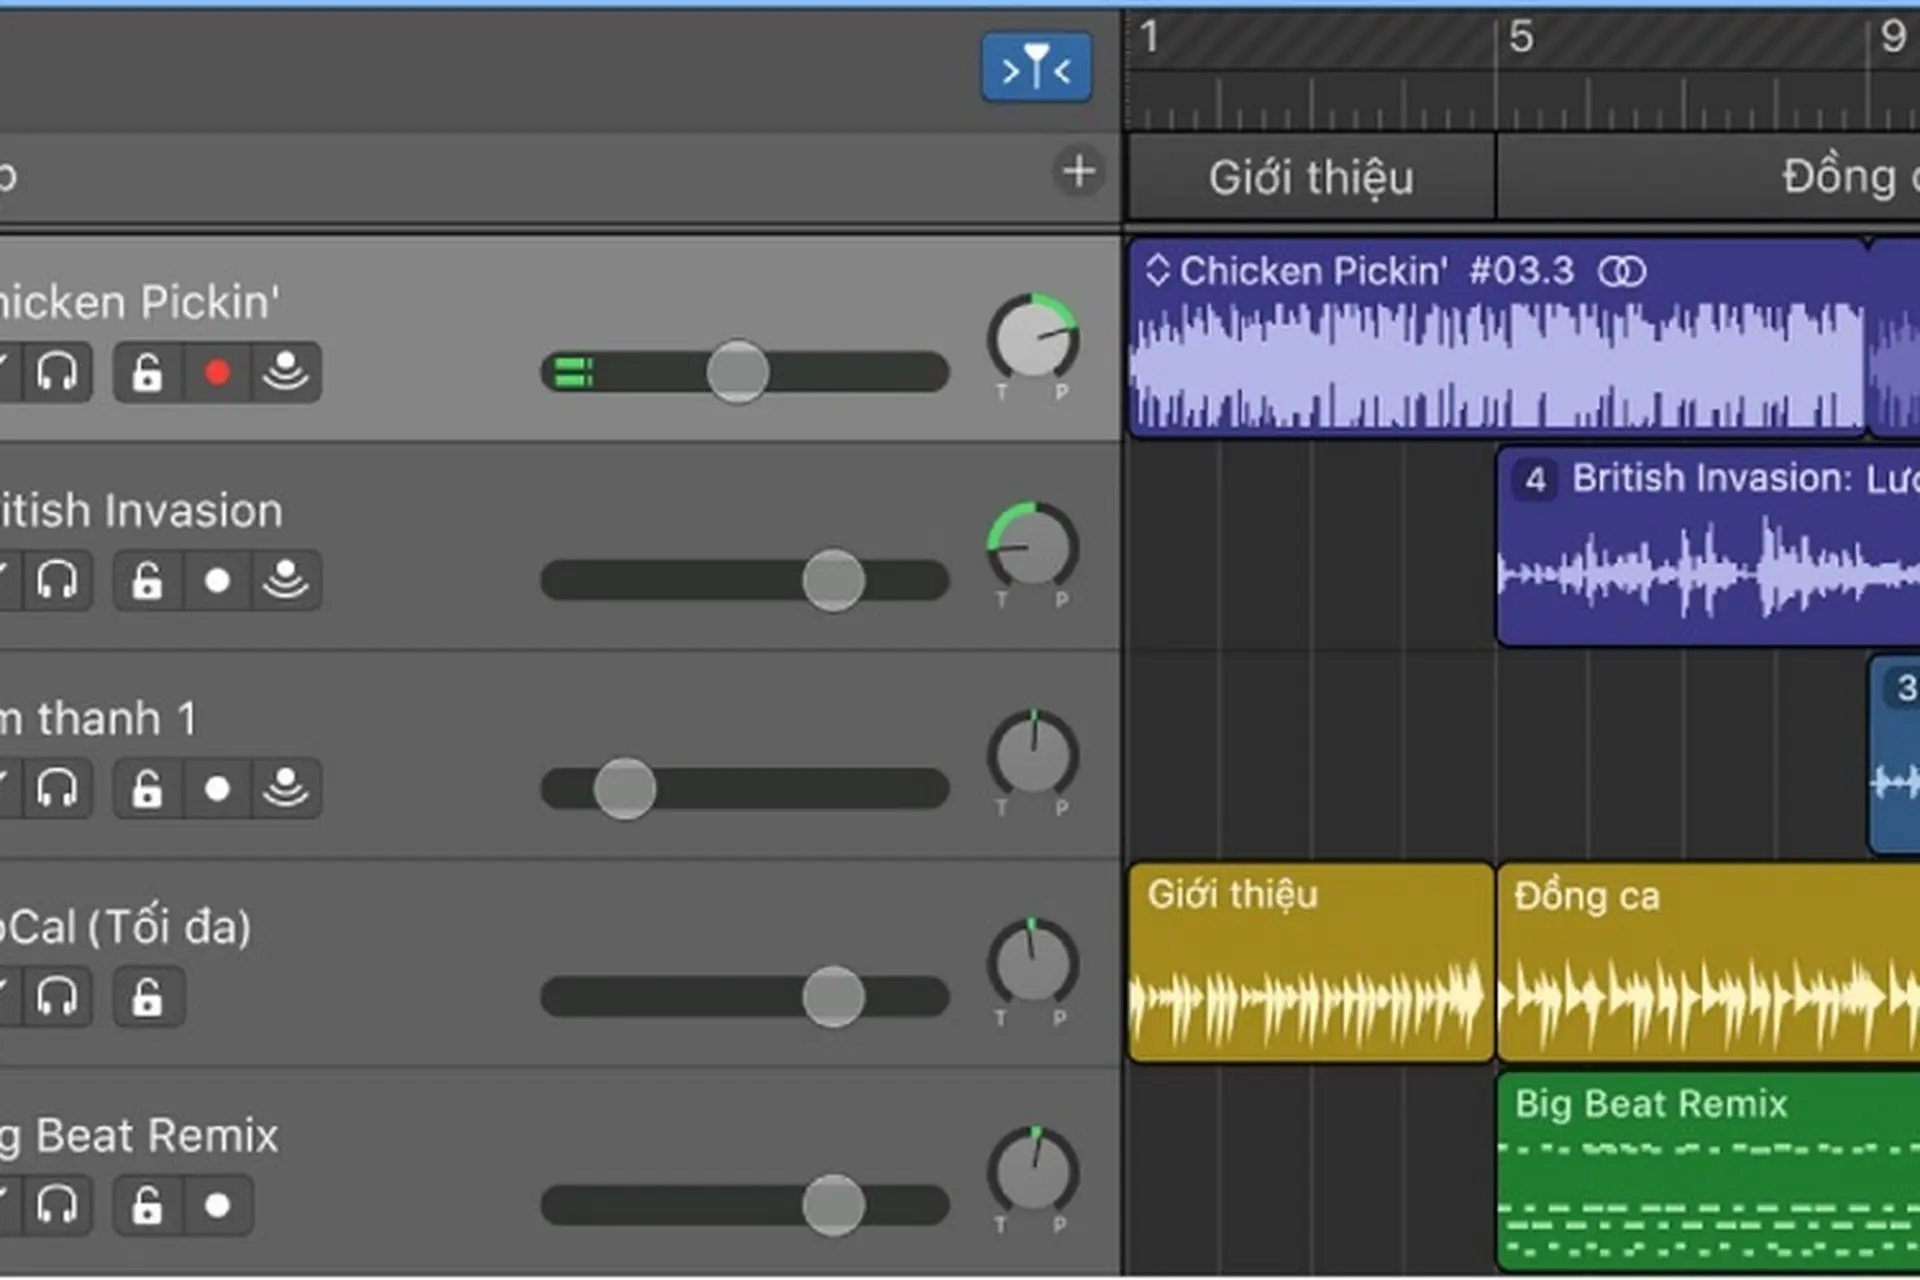
Task: Select the green Big Beat Remix region
Action: (x=1708, y=1170)
